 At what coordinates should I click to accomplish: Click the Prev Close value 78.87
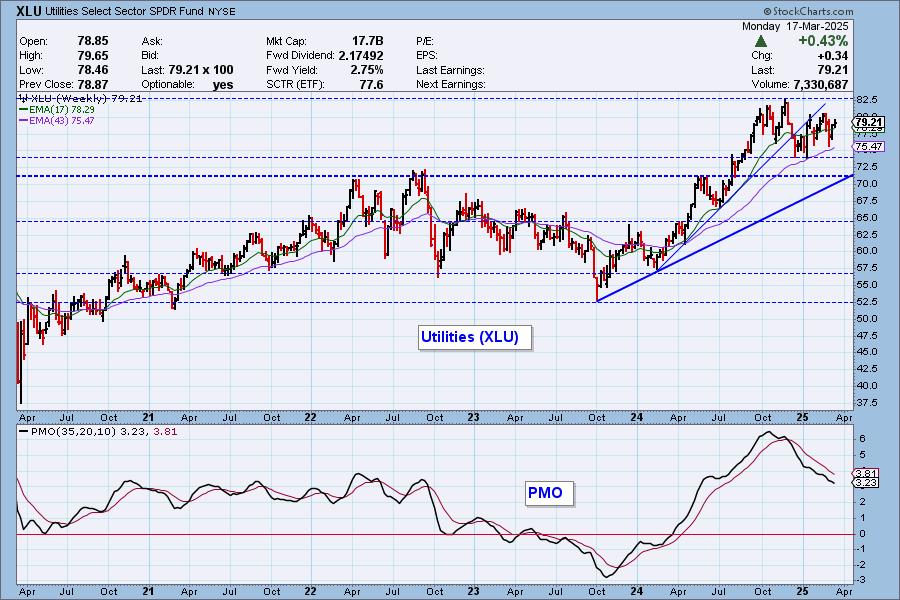coord(92,84)
